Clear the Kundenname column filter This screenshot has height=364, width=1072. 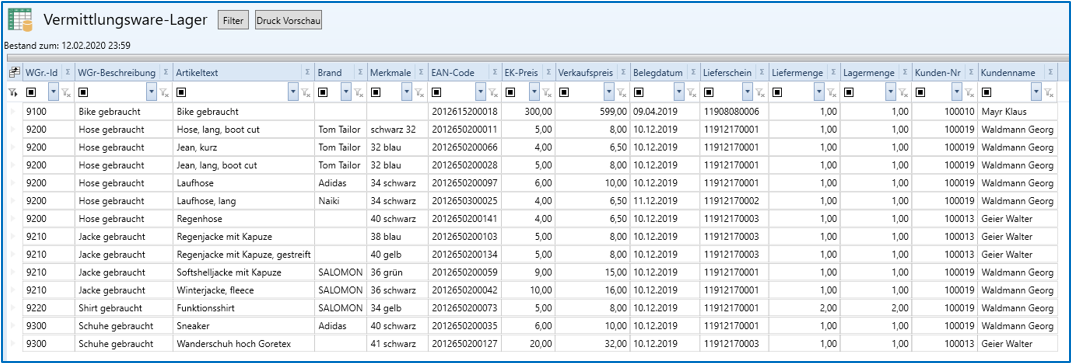click(x=1049, y=92)
